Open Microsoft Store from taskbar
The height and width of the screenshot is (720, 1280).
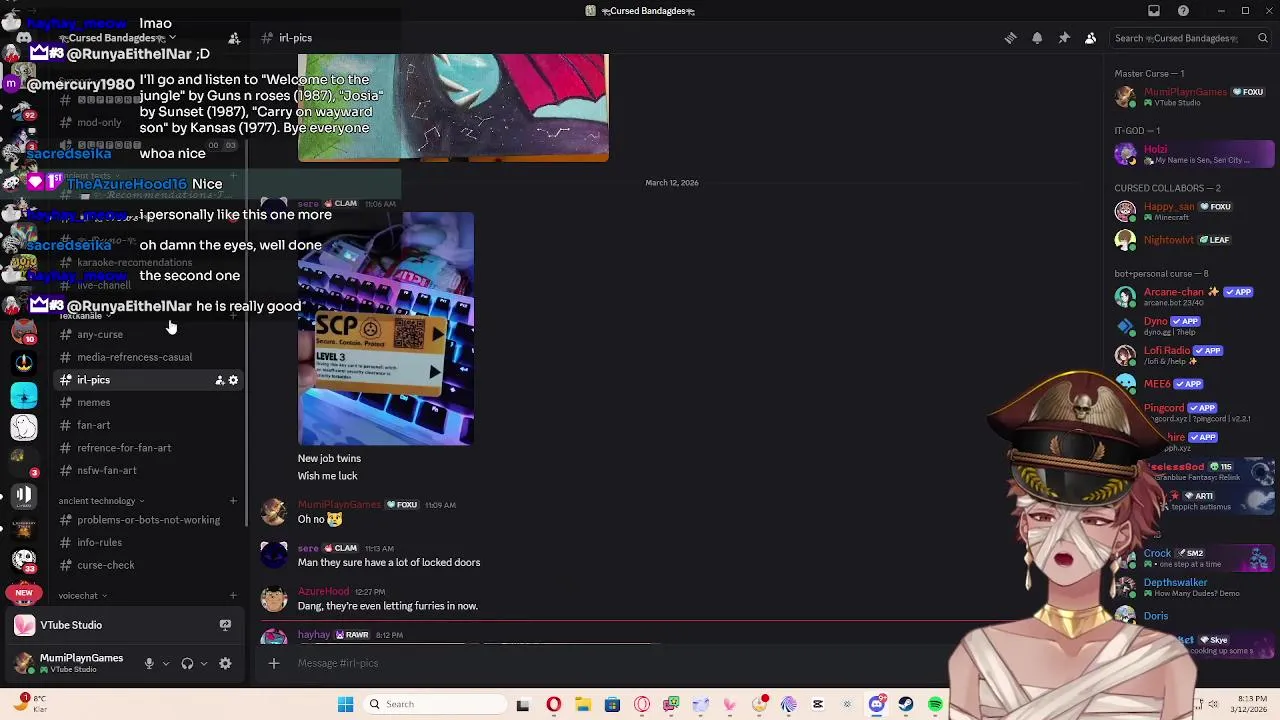point(612,704)
